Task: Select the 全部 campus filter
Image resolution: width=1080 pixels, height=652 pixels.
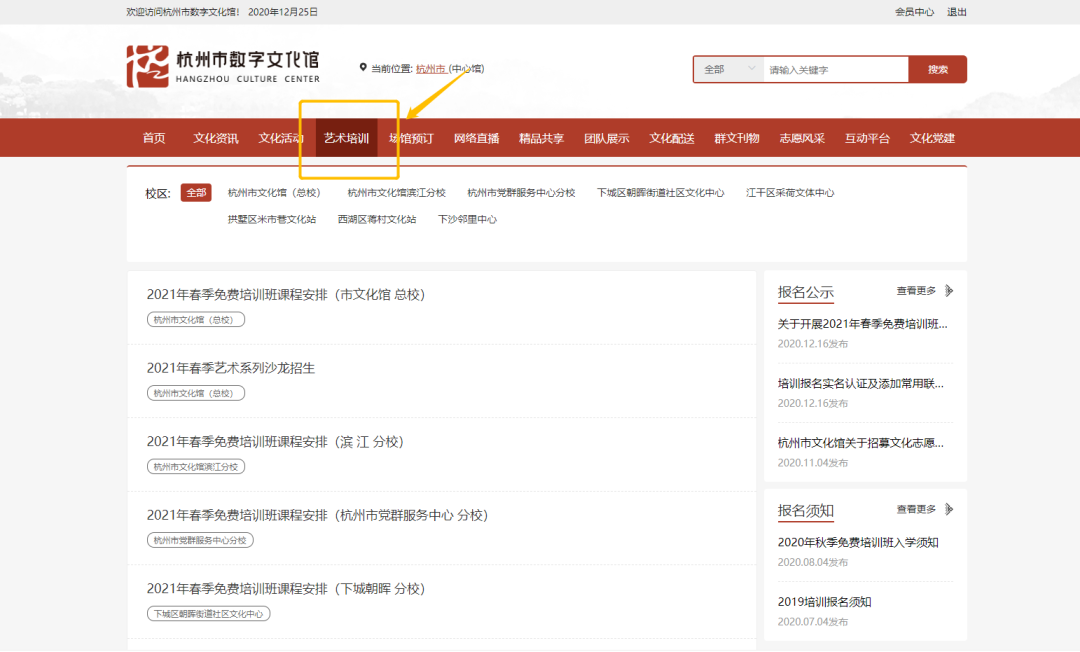Action: (x=196, y=193)
